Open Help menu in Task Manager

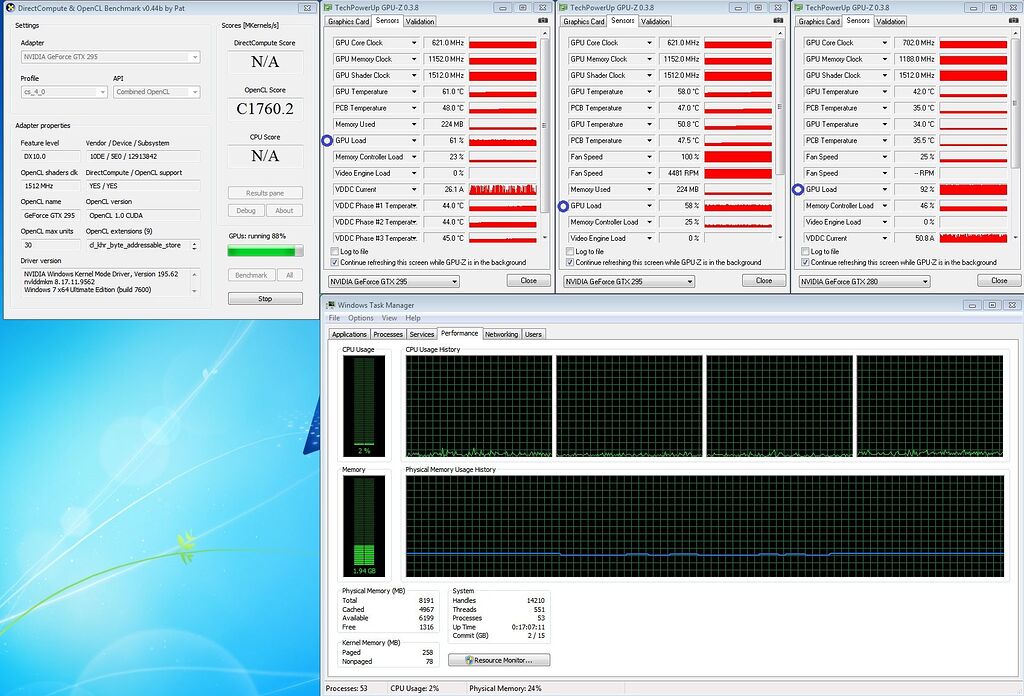point(413,318)
